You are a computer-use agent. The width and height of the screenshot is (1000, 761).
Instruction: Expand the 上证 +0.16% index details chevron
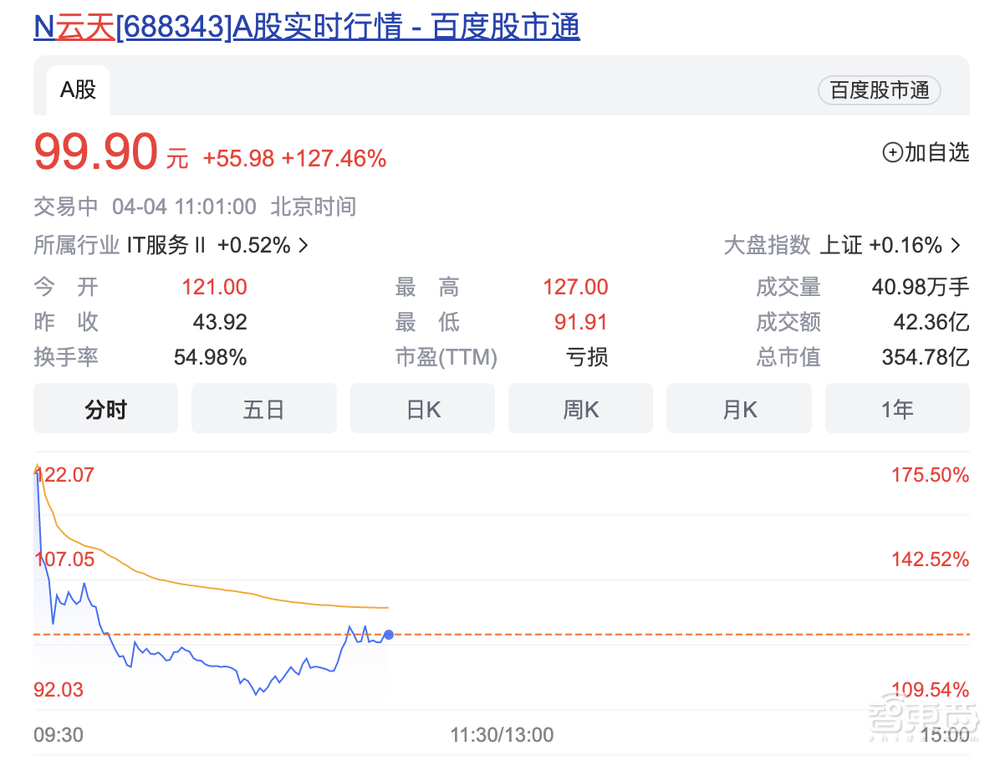953,245
